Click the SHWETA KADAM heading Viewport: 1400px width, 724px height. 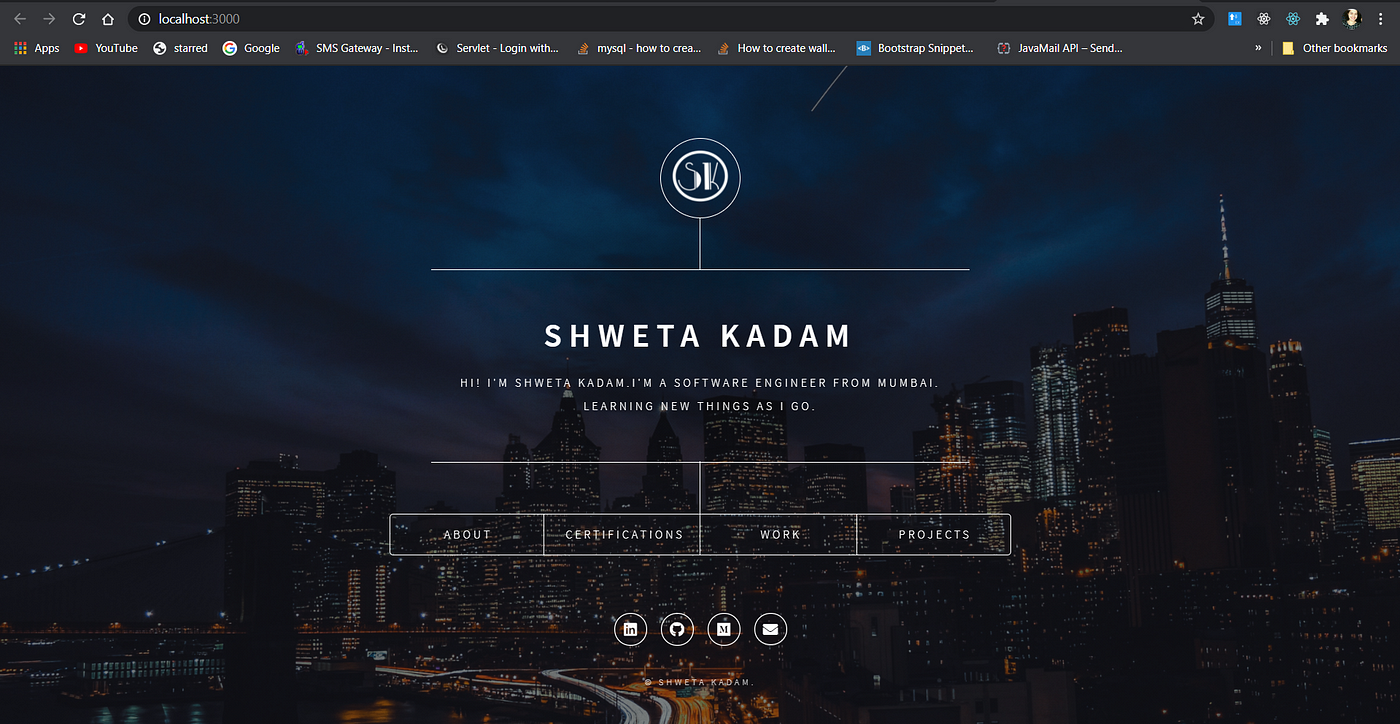[698, 336]
